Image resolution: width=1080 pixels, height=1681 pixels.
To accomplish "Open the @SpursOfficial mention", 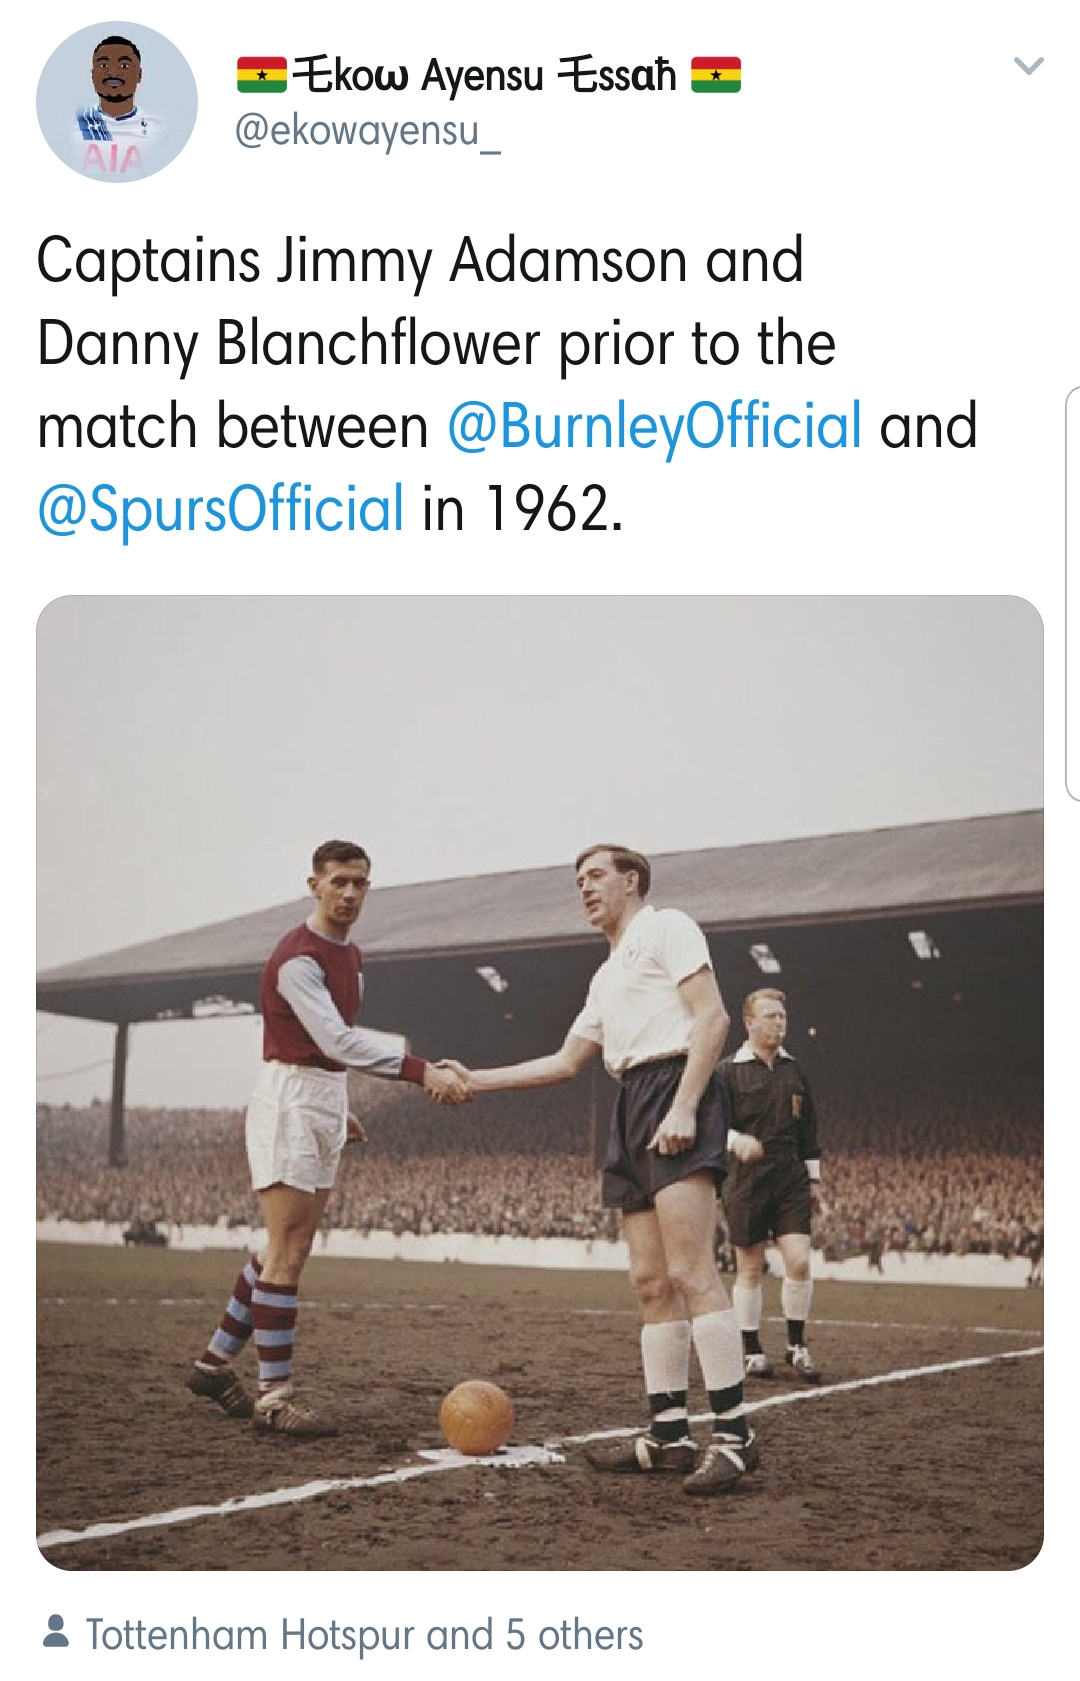I will click(221, 507).
